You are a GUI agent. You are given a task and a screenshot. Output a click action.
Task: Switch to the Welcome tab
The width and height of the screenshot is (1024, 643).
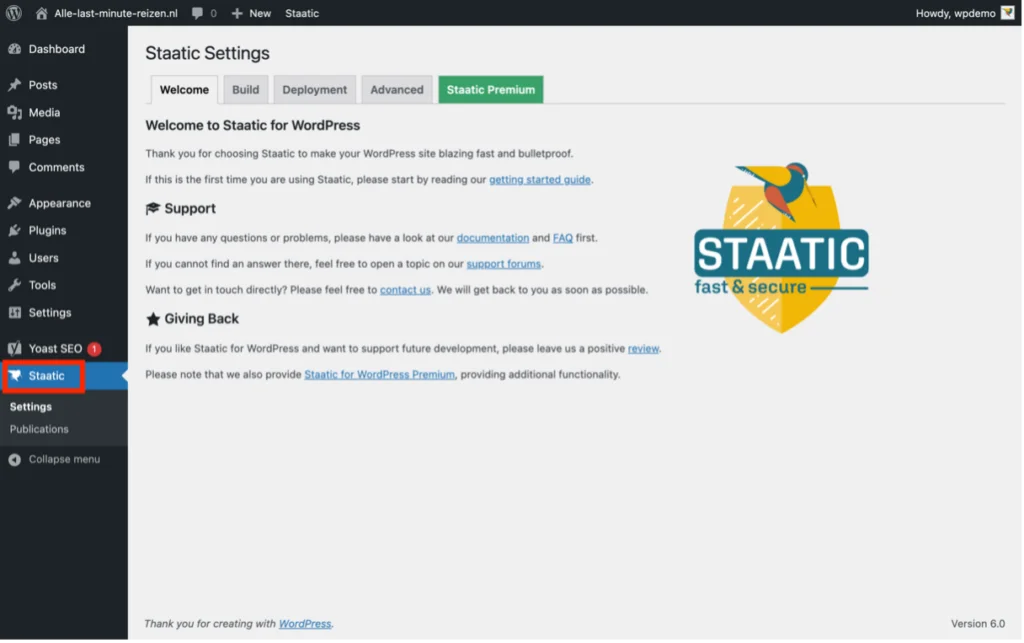[184, 89]
